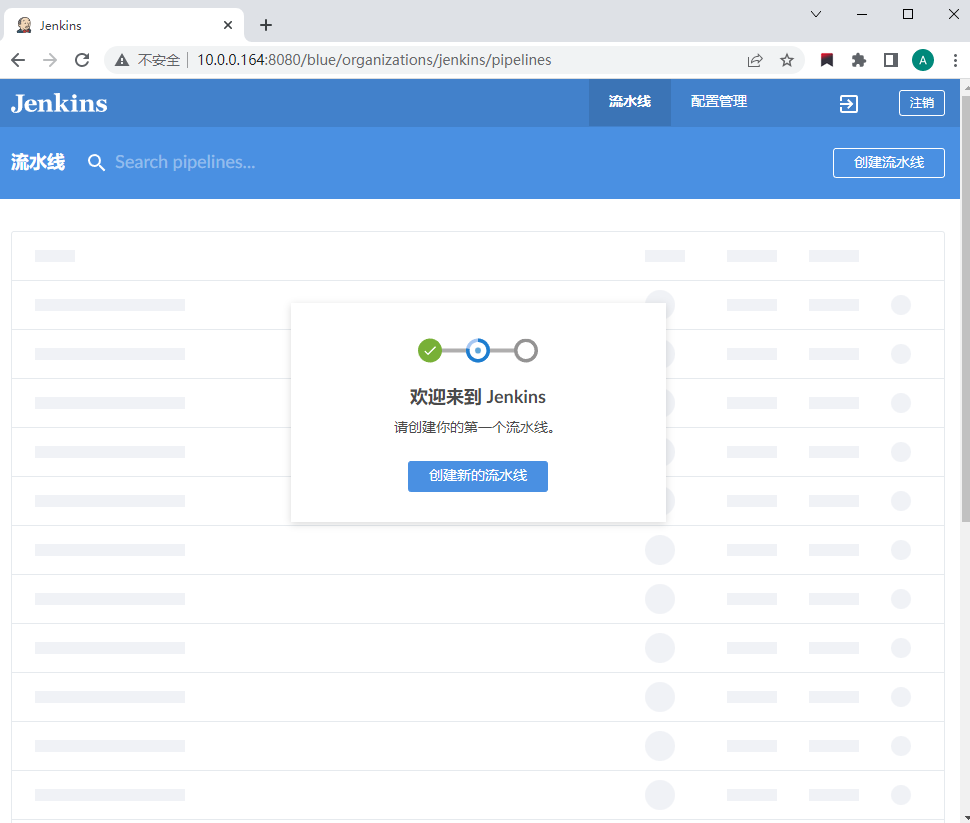The height and width of the screenshot is (823, 970).
Task: Open the profile avatar A
Action: (x=923, y=60)
